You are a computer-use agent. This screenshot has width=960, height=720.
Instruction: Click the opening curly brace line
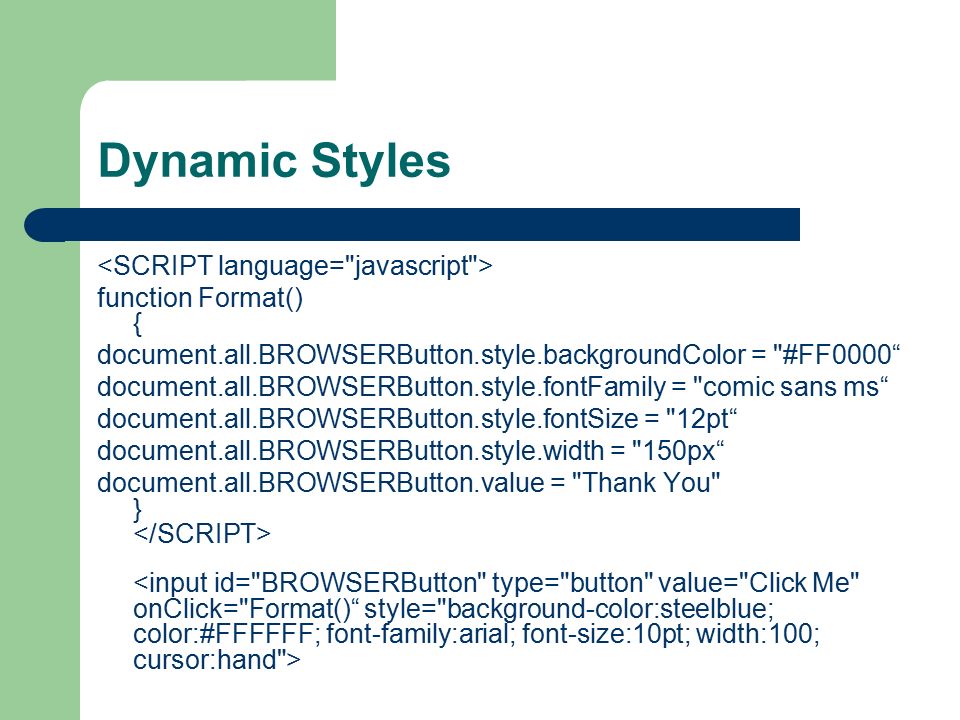[137, 324]
